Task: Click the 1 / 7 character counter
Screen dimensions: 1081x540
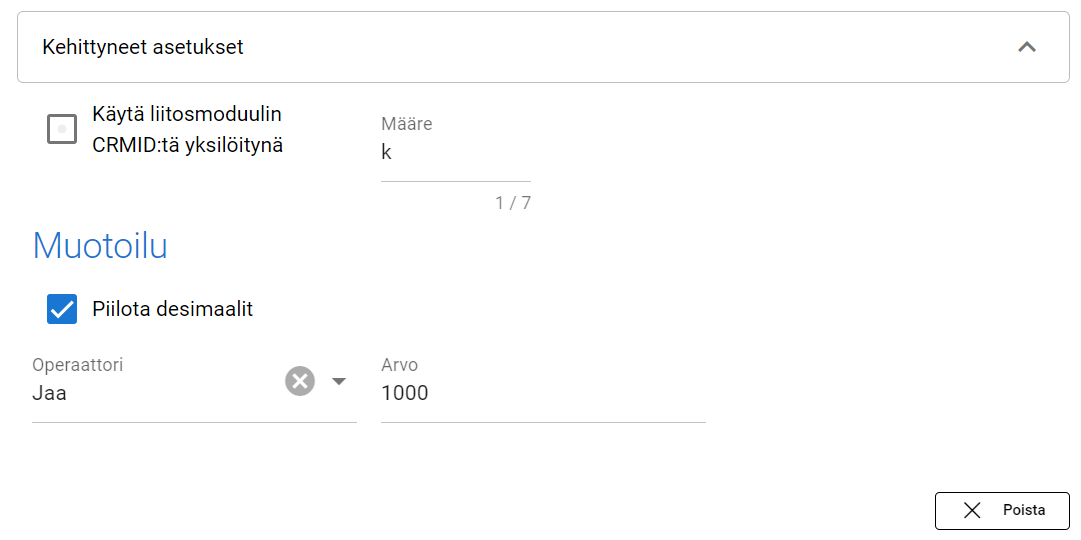Action: 512,203
